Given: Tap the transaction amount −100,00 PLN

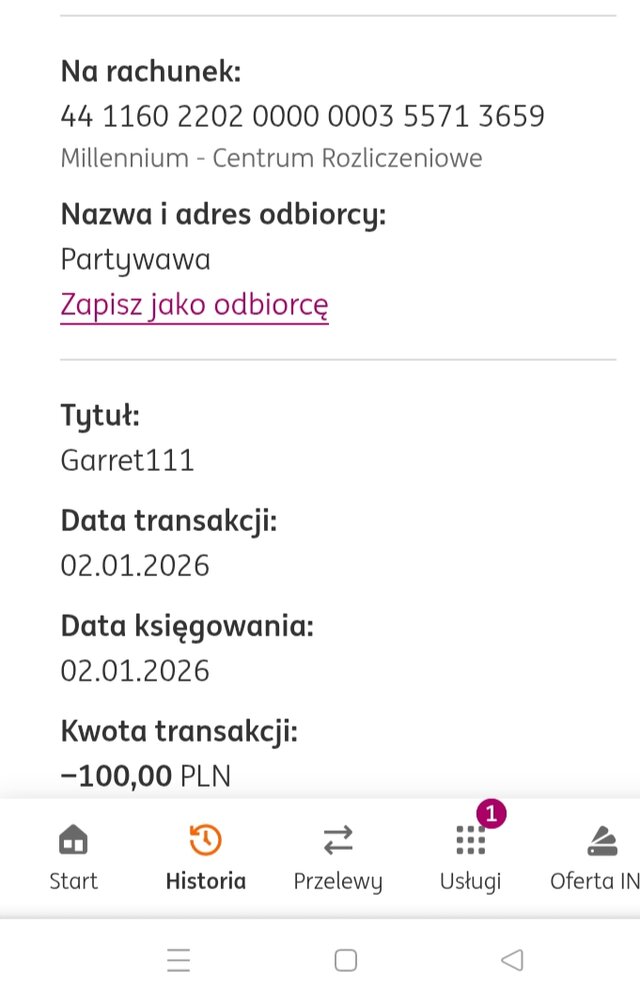Looking at the screenshot, I should [145, 776].
